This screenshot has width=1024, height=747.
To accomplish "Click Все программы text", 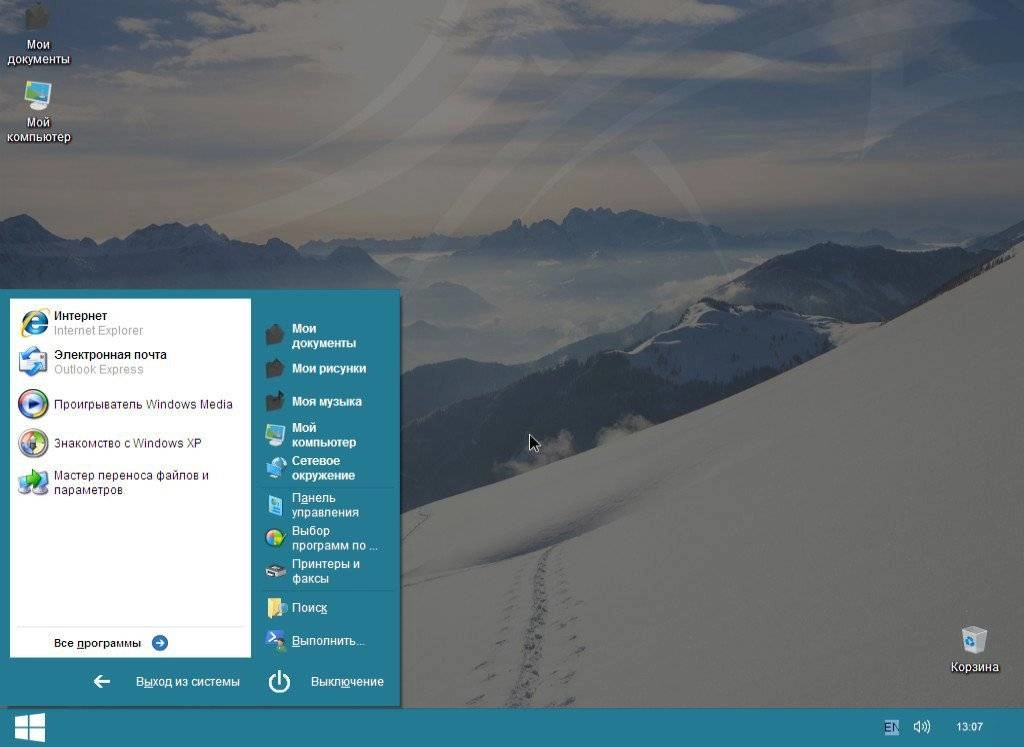I will click(97, 643).
